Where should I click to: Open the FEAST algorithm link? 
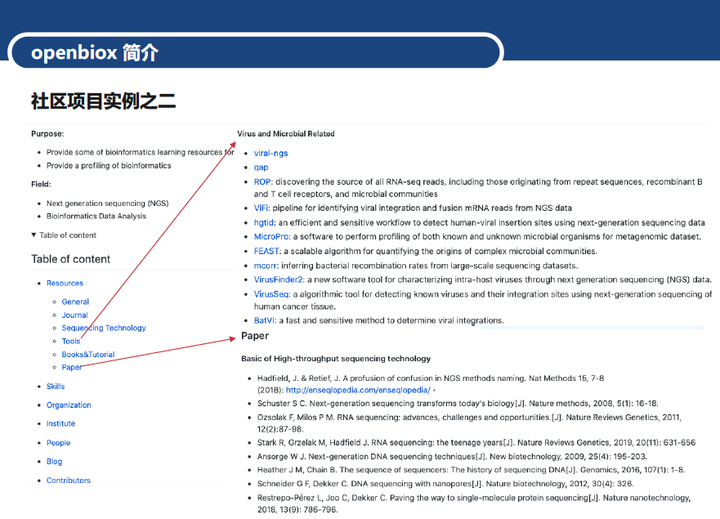pyautogui.click(x=266, y=251)
